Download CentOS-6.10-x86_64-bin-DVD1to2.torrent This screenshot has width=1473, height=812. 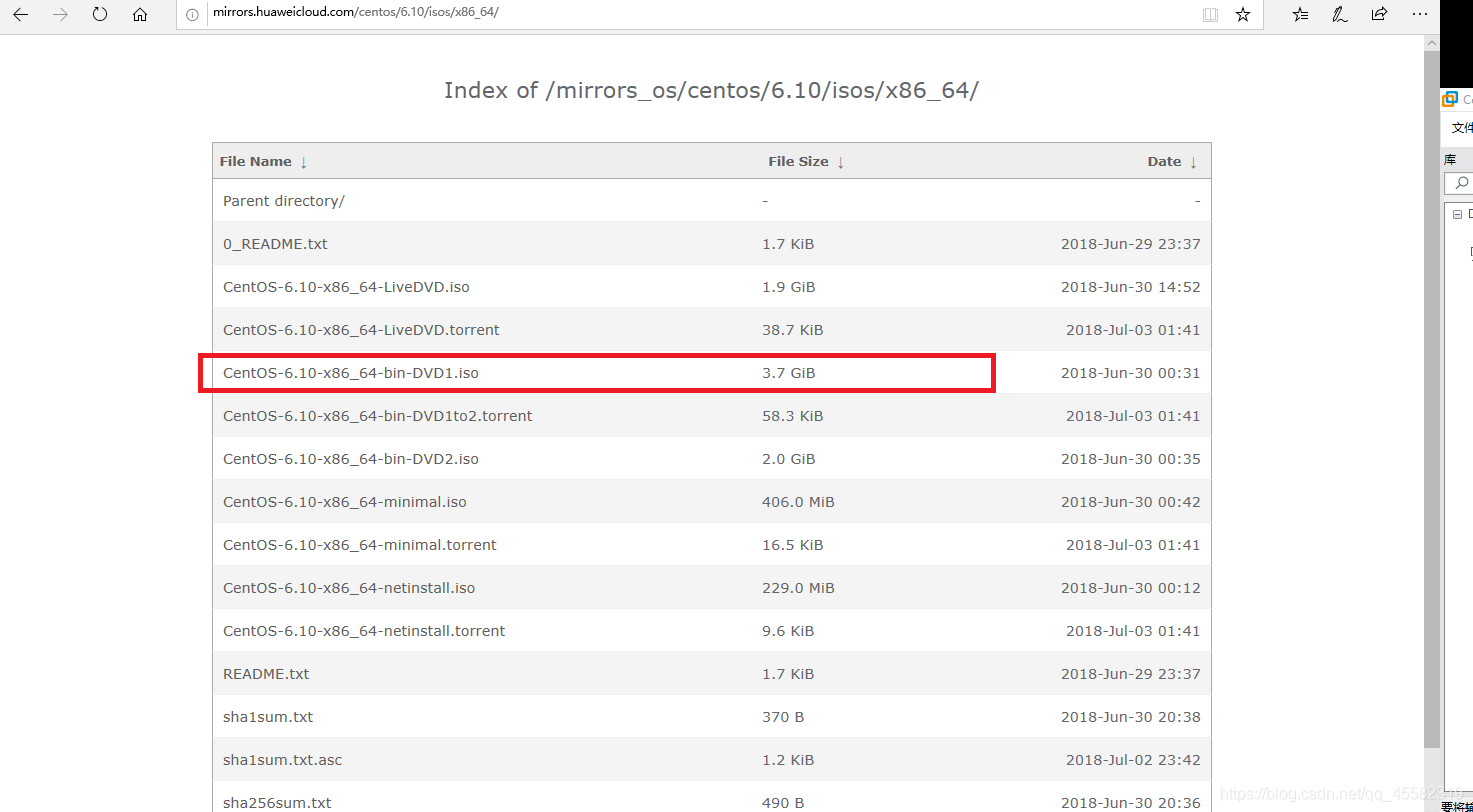click(378, 416)
